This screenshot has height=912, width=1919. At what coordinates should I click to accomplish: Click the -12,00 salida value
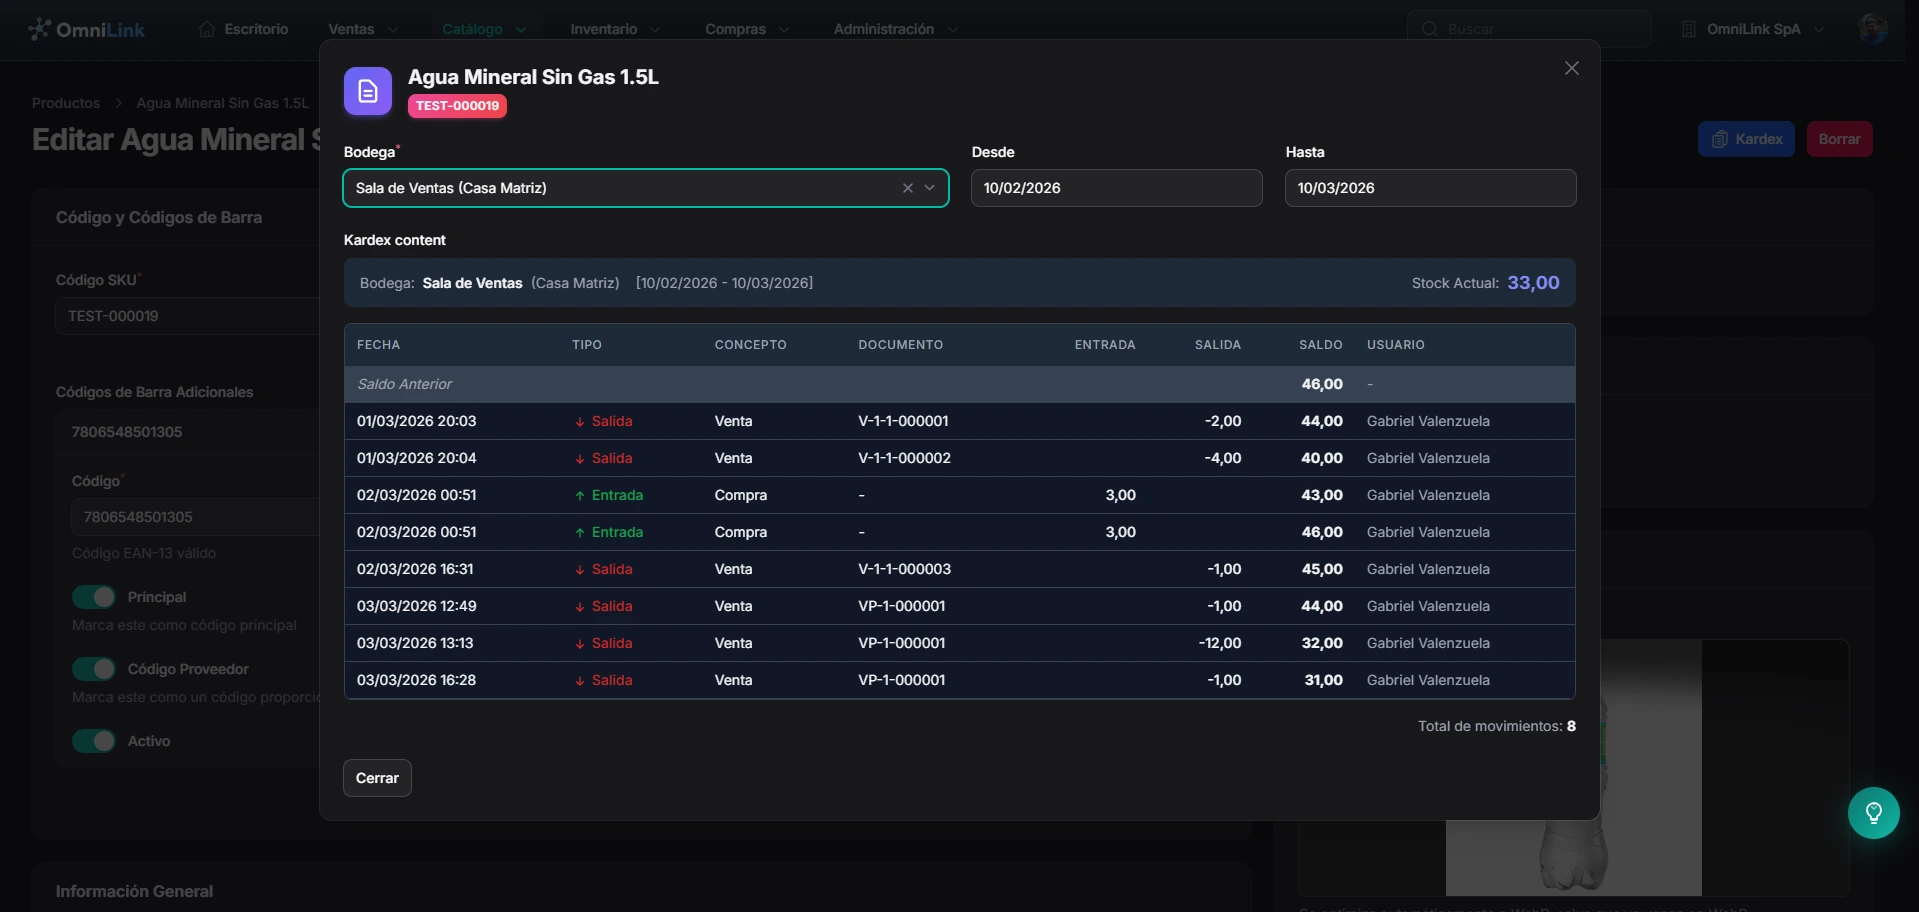tap(1220, 643)
